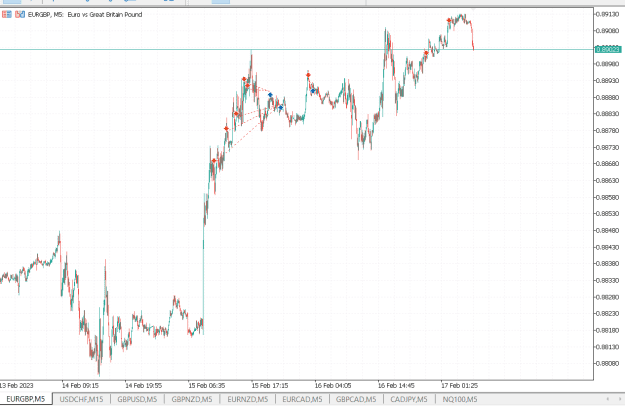Click the 0.88380 price scale label
Screen dimensions: 625x406
click(609, 263)
